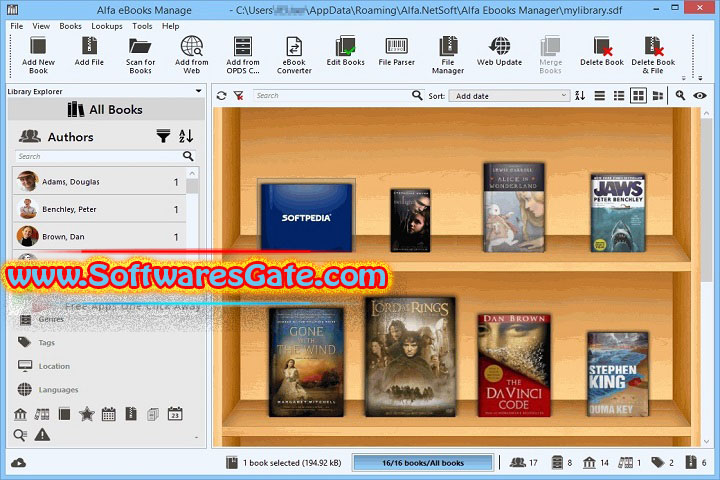
Task: Select the Jaws book cover
Action: point(618,213)
